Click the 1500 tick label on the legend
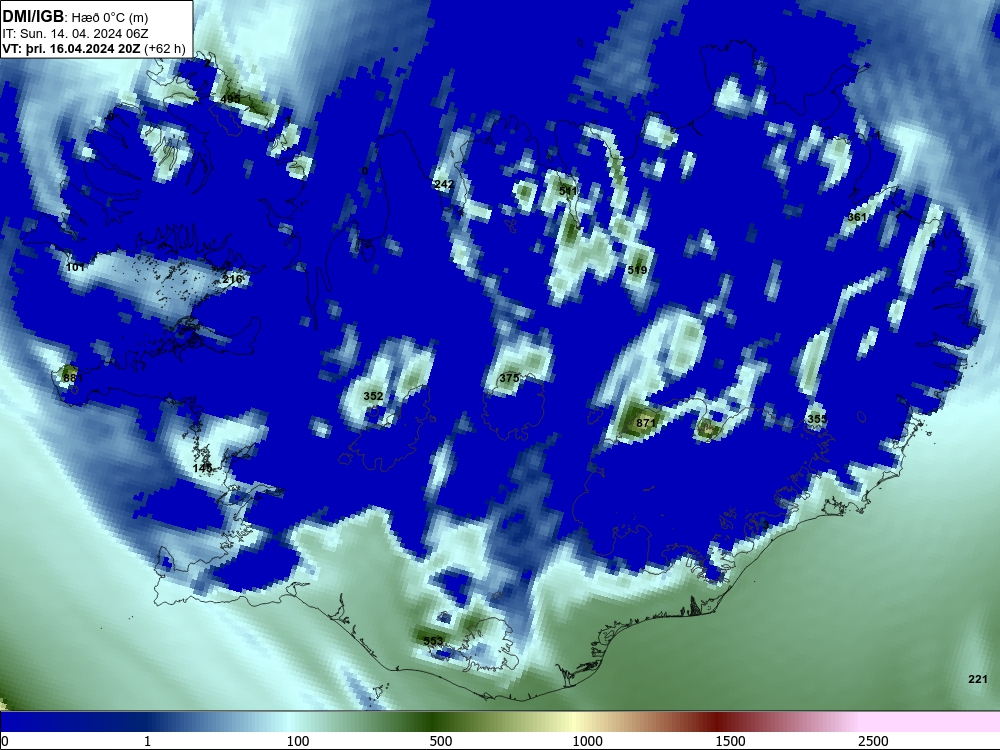The image size is (1000, 750). pos(730,741)
